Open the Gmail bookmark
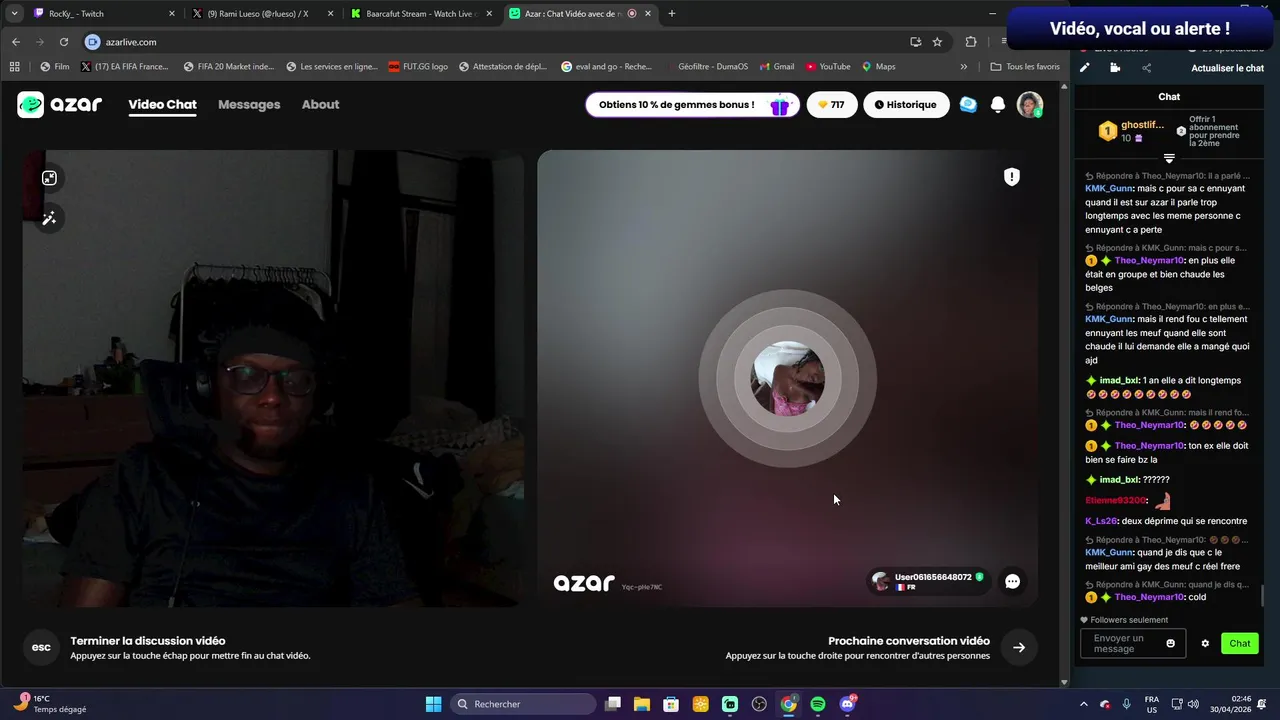The width and height of the screenshot is (1280, 720). point(776,67)
